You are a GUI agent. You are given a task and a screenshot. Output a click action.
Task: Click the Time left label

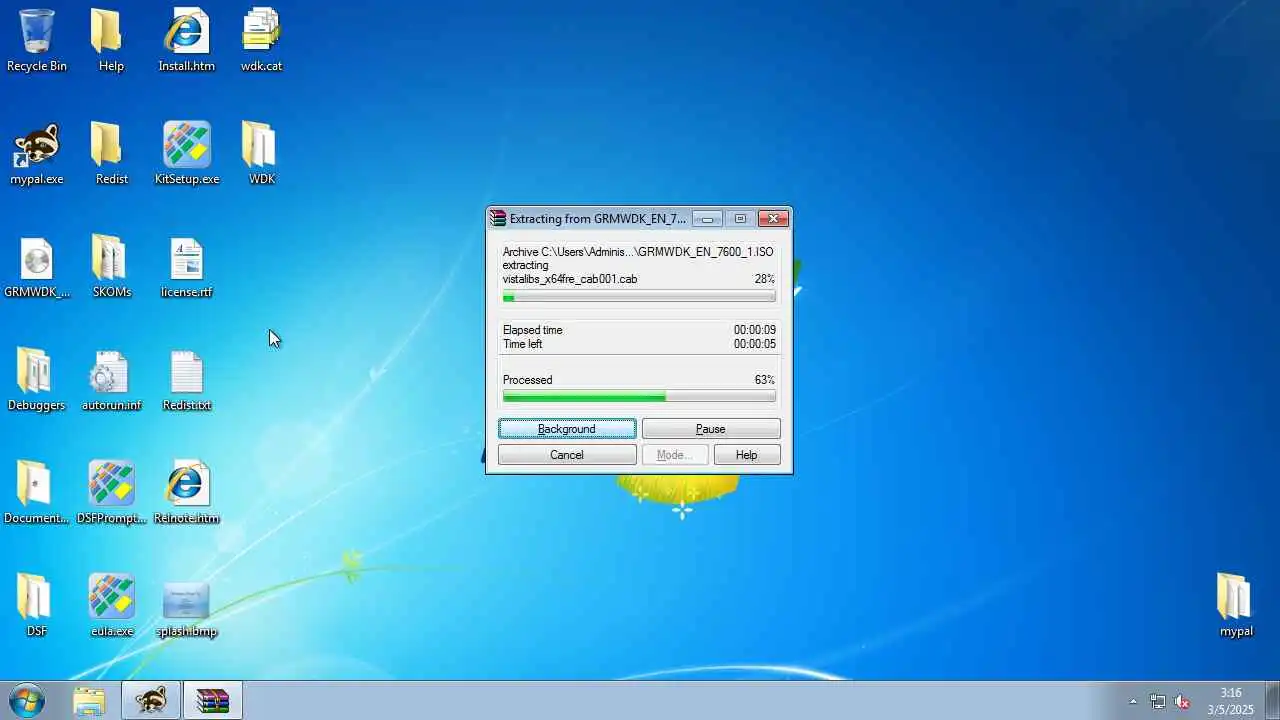pyautogui.click(x=523, y=344)
